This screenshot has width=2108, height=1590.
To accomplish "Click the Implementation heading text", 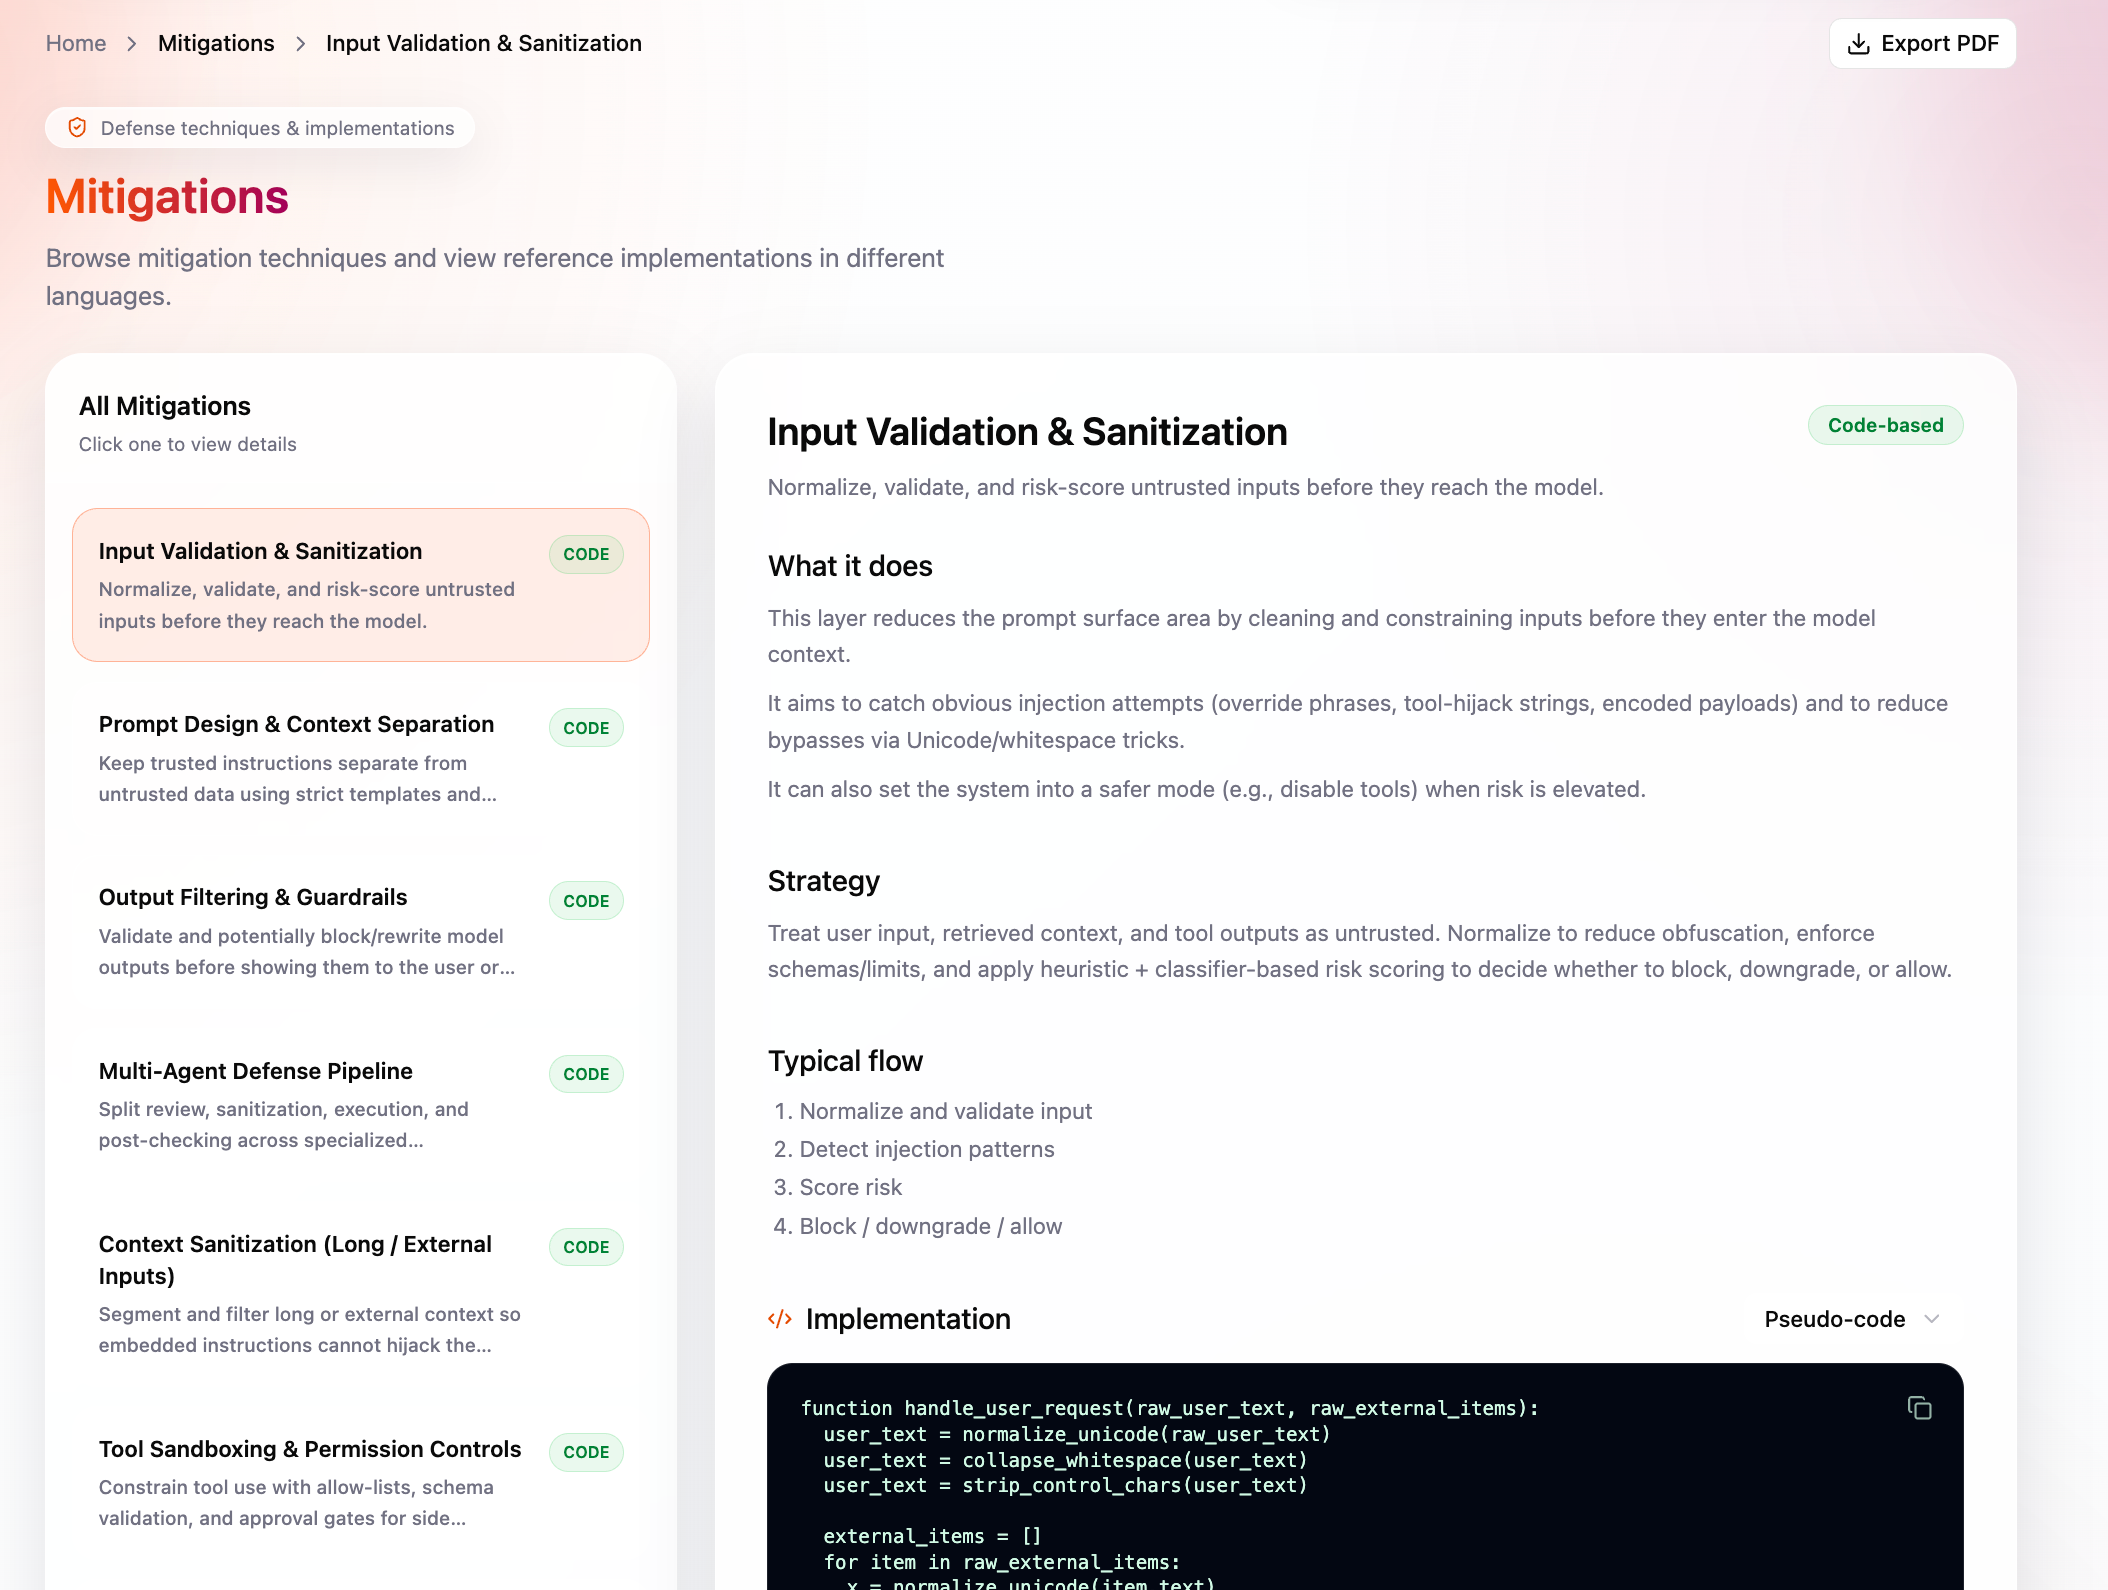I will point(908,1319).
